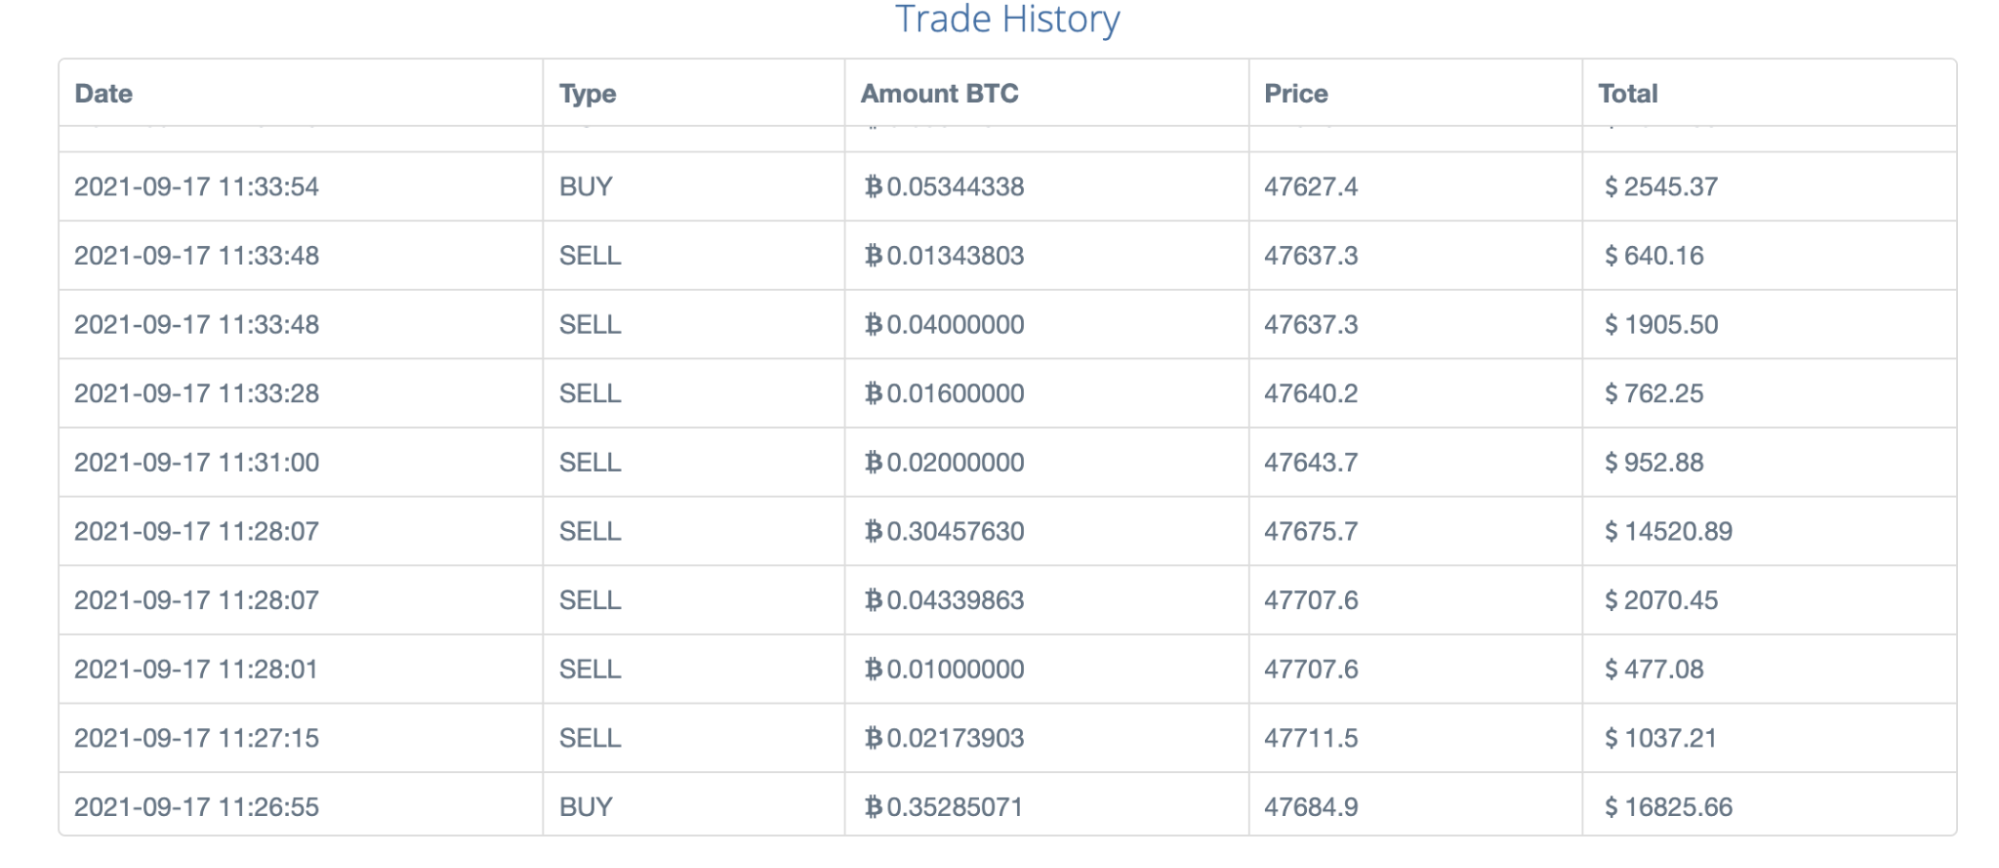
Task: Click the bitcoin icon beside 0.01600000
Action: [873, 394]
